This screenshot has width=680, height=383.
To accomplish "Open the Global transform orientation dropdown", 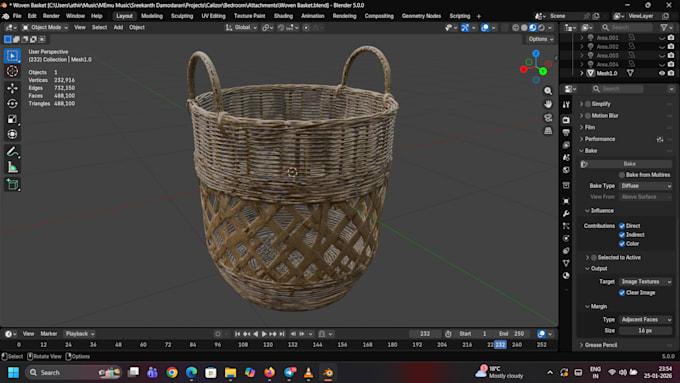I will (242, 27).
